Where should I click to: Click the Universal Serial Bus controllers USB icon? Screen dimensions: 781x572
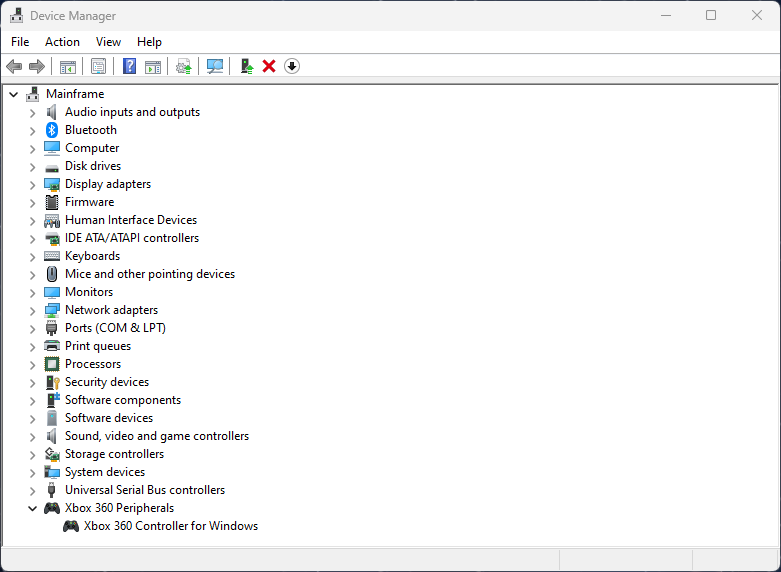51,490
